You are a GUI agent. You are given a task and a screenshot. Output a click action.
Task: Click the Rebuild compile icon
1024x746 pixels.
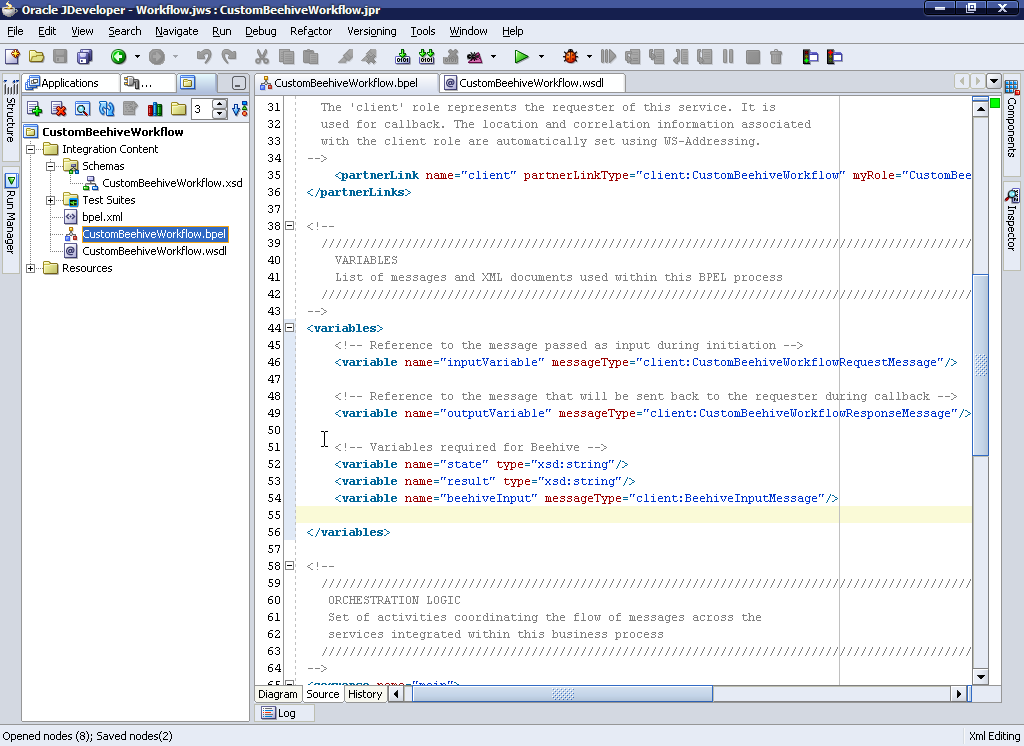click(x=427, y=57)
